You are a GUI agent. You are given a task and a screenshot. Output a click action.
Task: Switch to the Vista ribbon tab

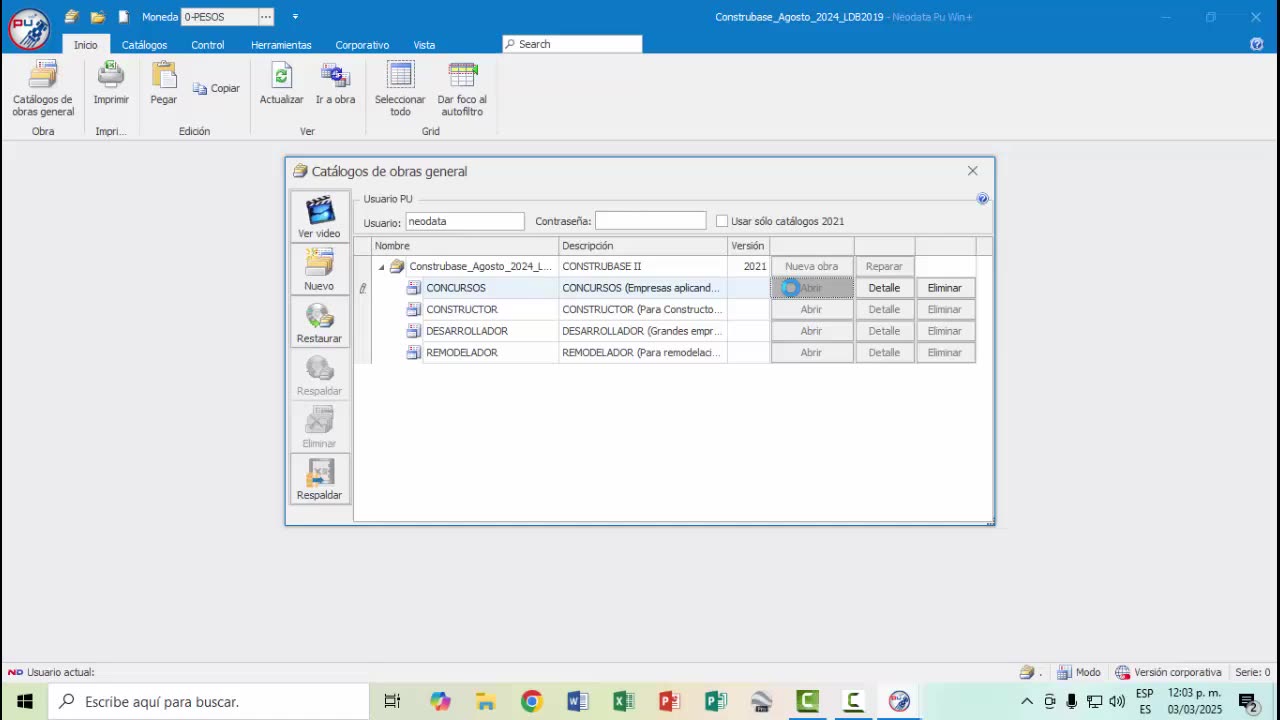click(424, 45)
